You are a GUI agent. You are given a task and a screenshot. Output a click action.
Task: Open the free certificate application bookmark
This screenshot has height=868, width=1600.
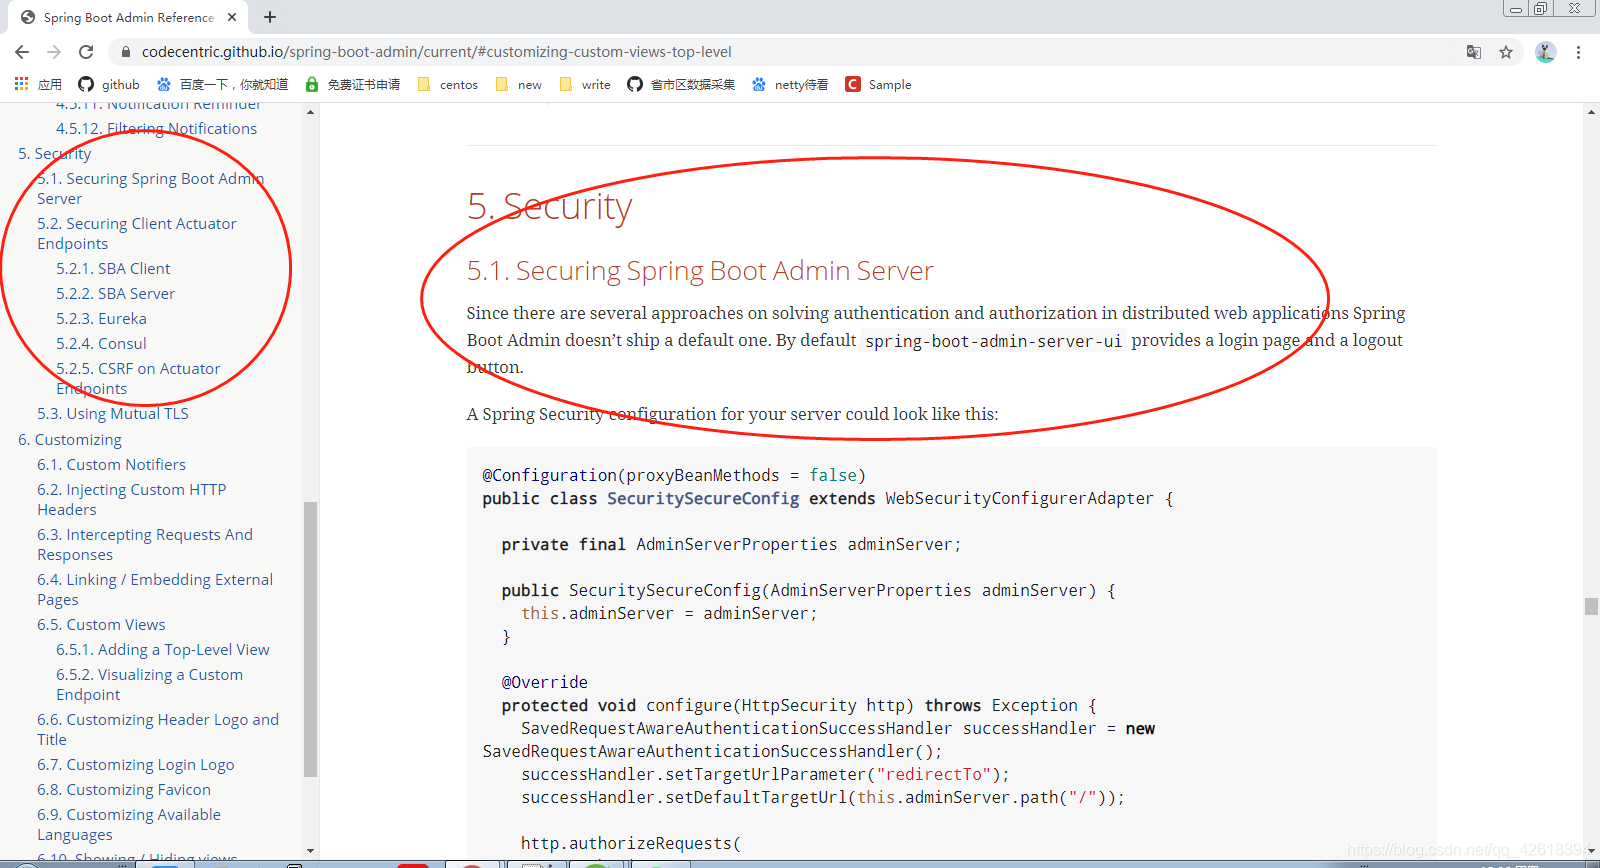[x=352, y=84]
